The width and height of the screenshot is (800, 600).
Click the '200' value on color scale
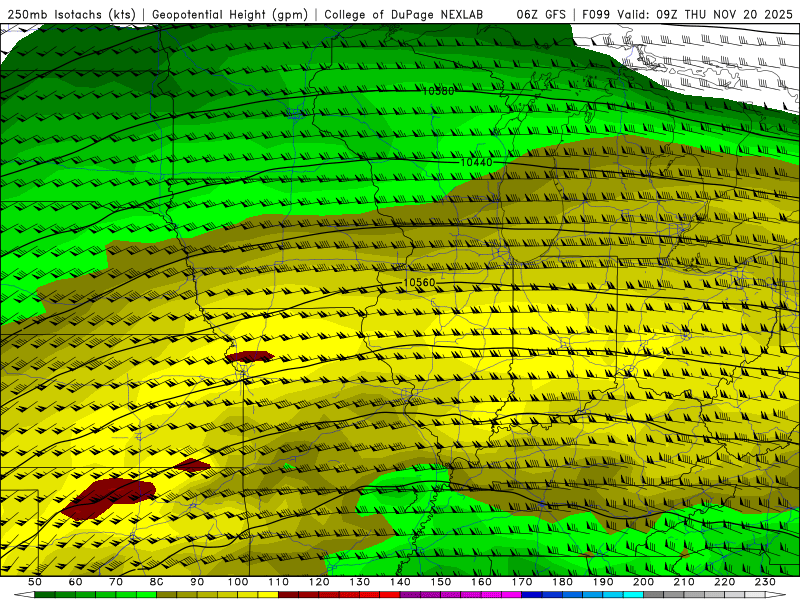643,582
